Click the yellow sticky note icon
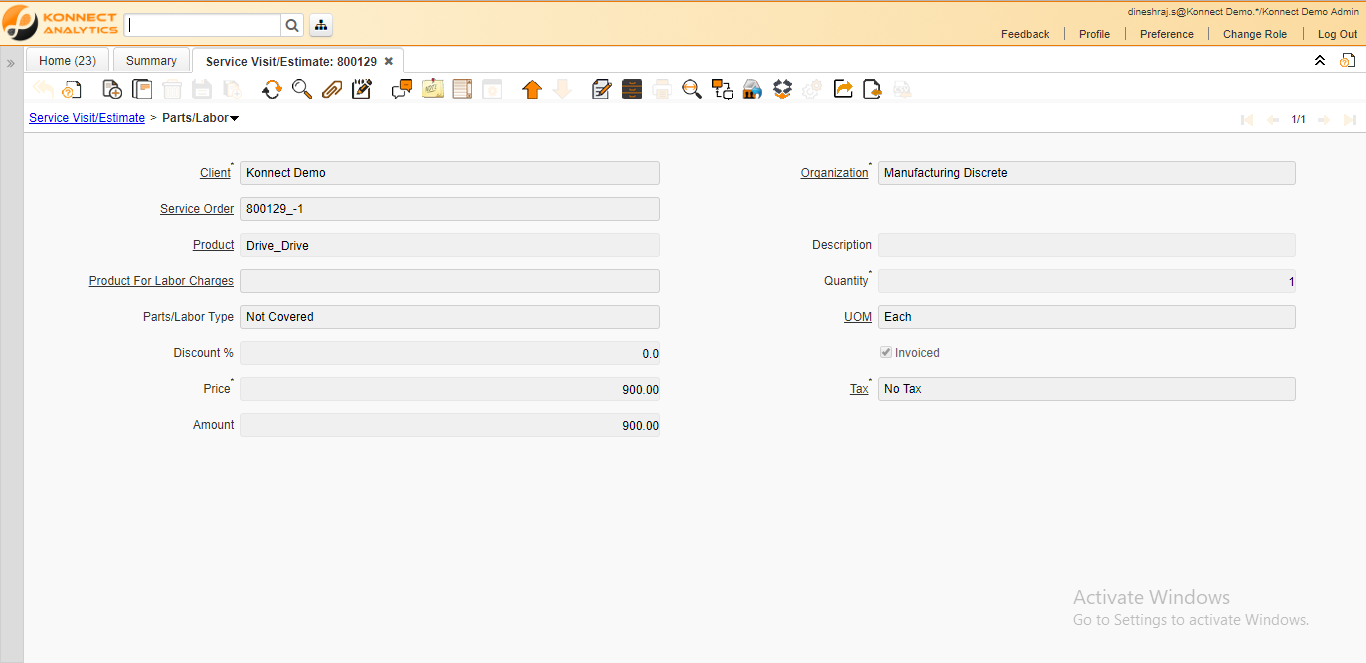1366x663 pixels. click(x=432, y=90)
